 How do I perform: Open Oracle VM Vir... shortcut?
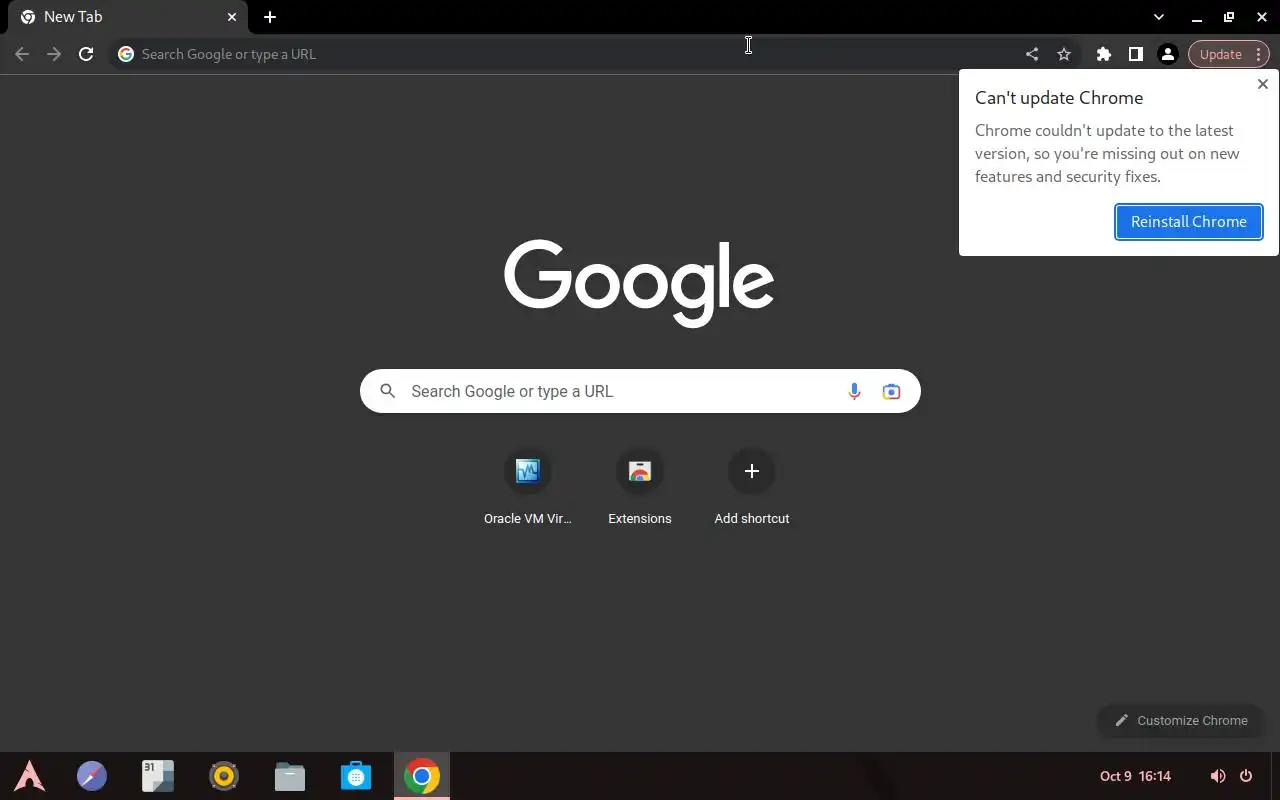(x=528, y=488)
